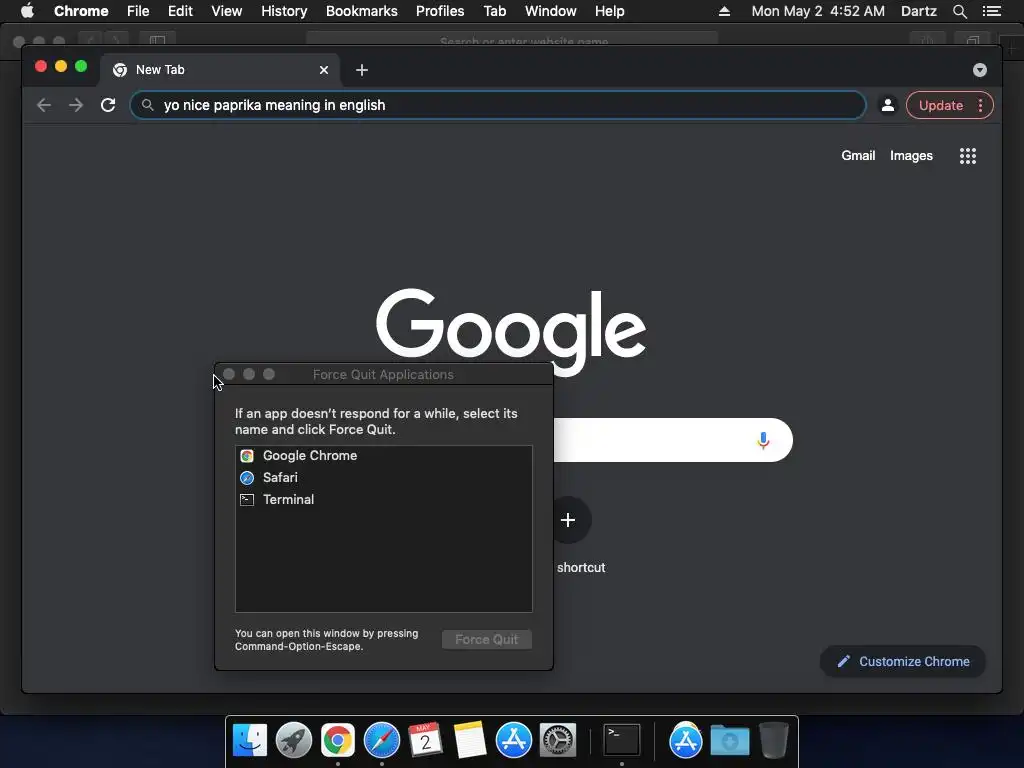Click the Chrome window yellow minimize button

tap(61, 66)
